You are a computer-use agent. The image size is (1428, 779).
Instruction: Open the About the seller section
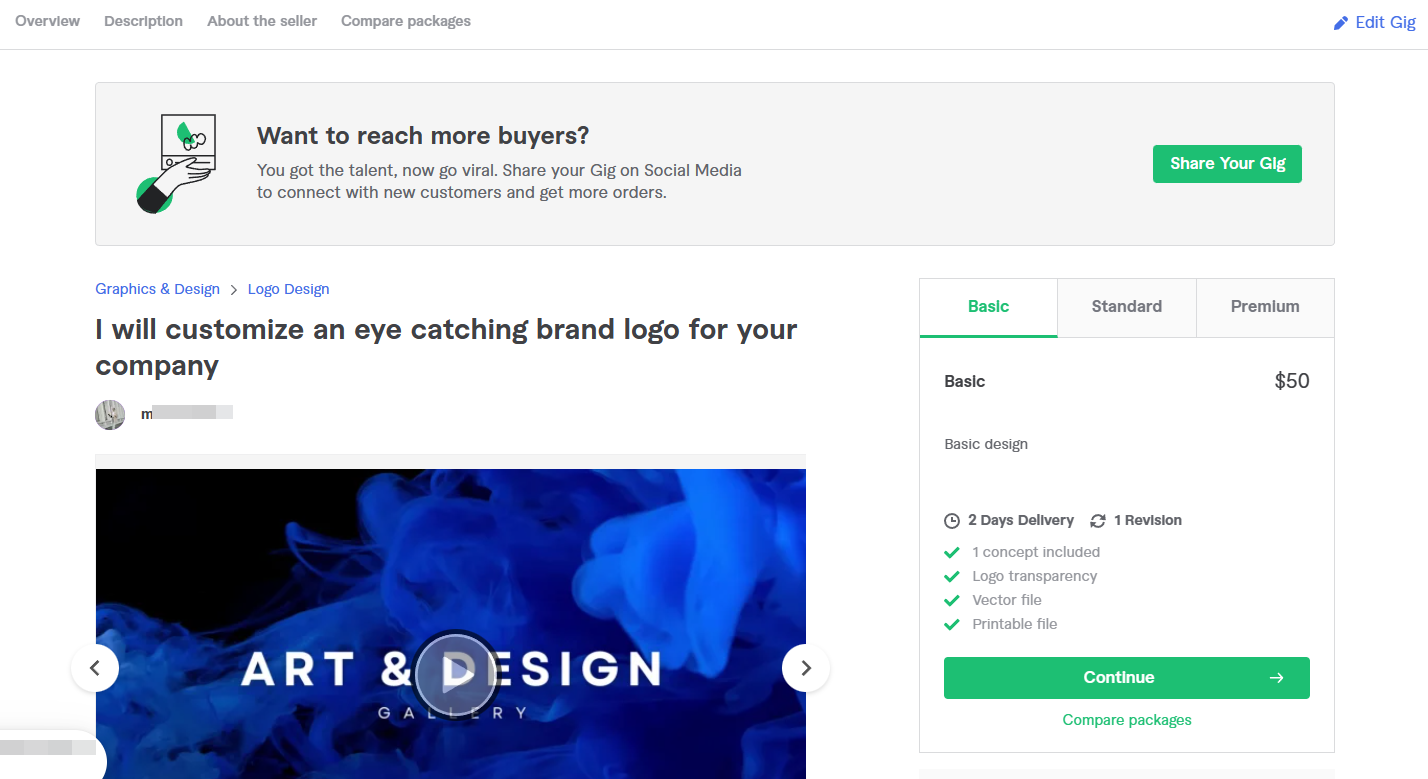(262, 21)
